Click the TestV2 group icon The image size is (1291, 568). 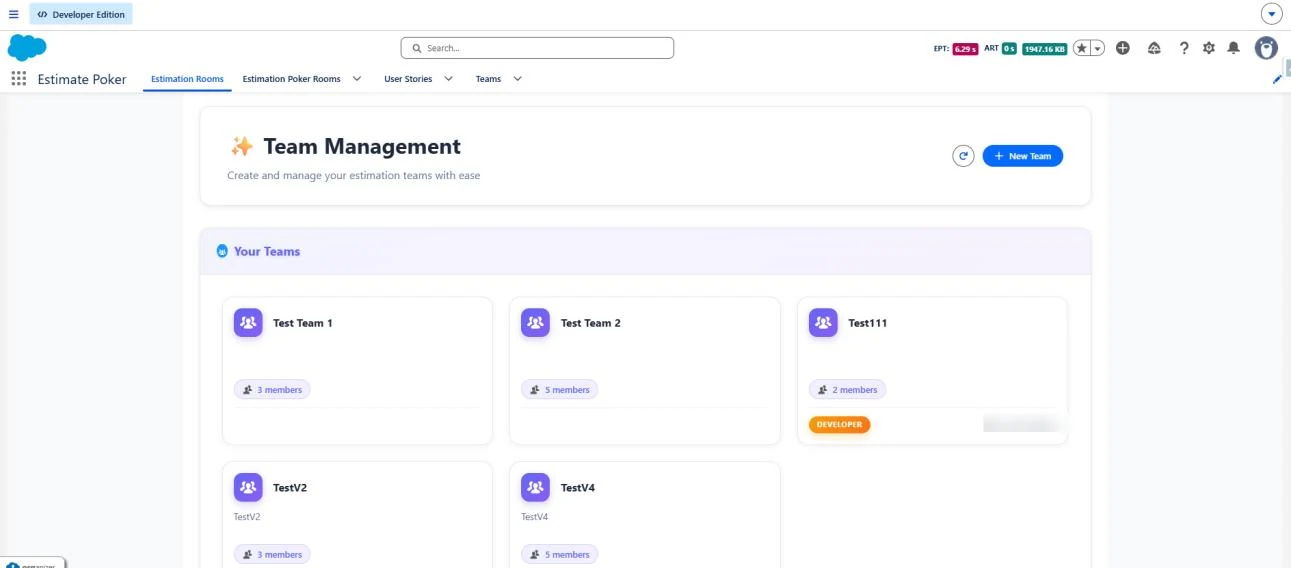click(x=248, y=487)
